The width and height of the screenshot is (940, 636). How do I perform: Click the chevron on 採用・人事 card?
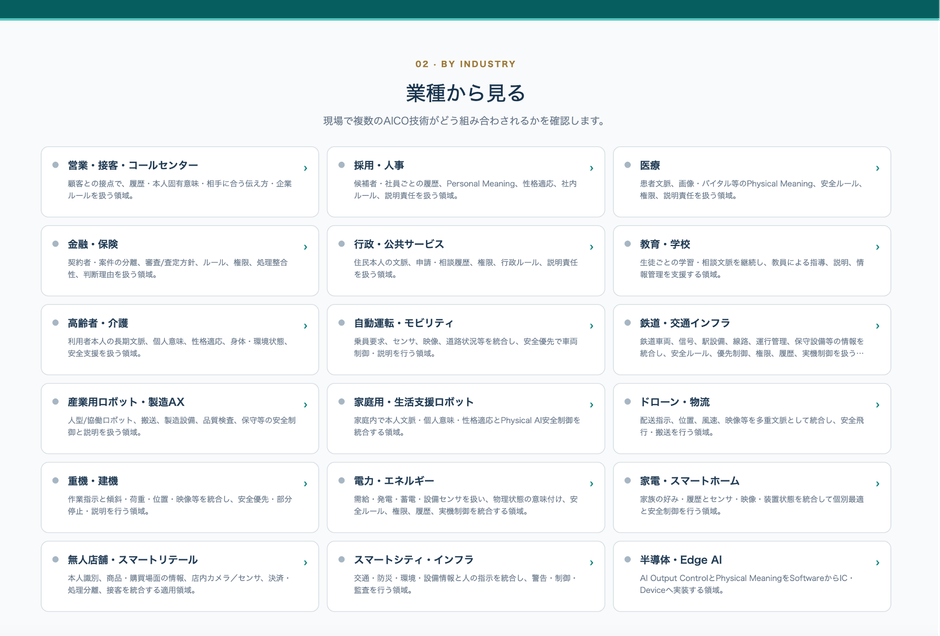(x=591, y=168)
